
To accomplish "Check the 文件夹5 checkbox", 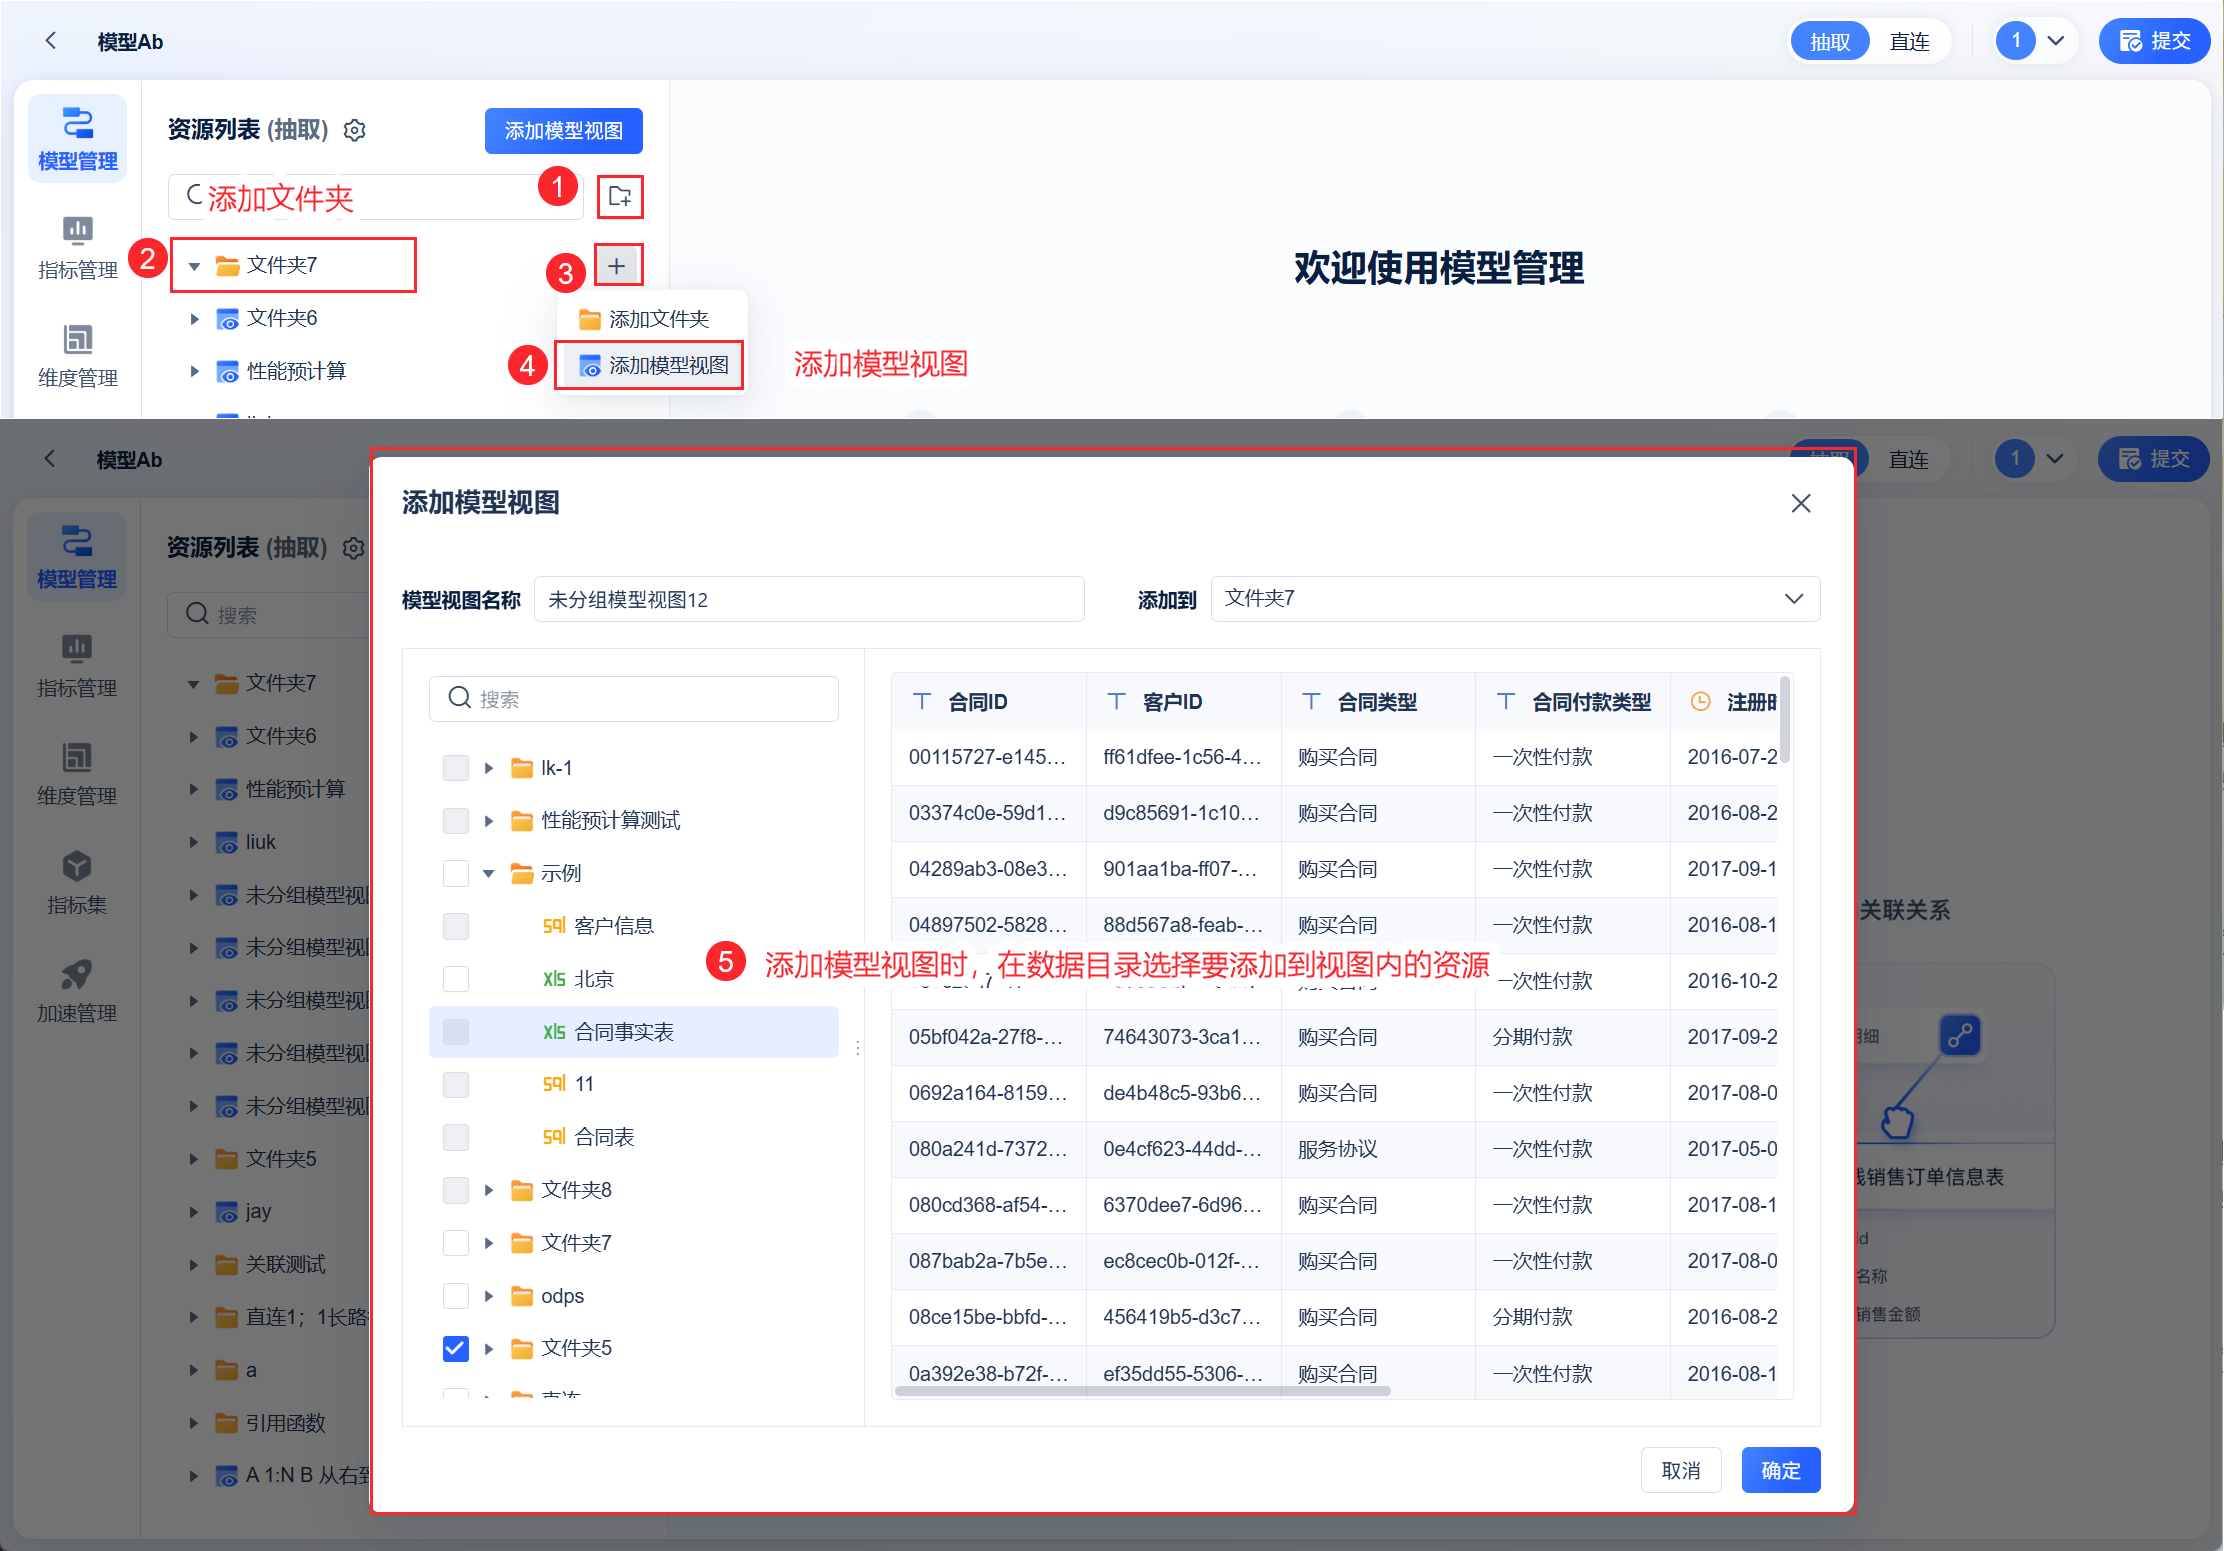I will [455, 1348].
